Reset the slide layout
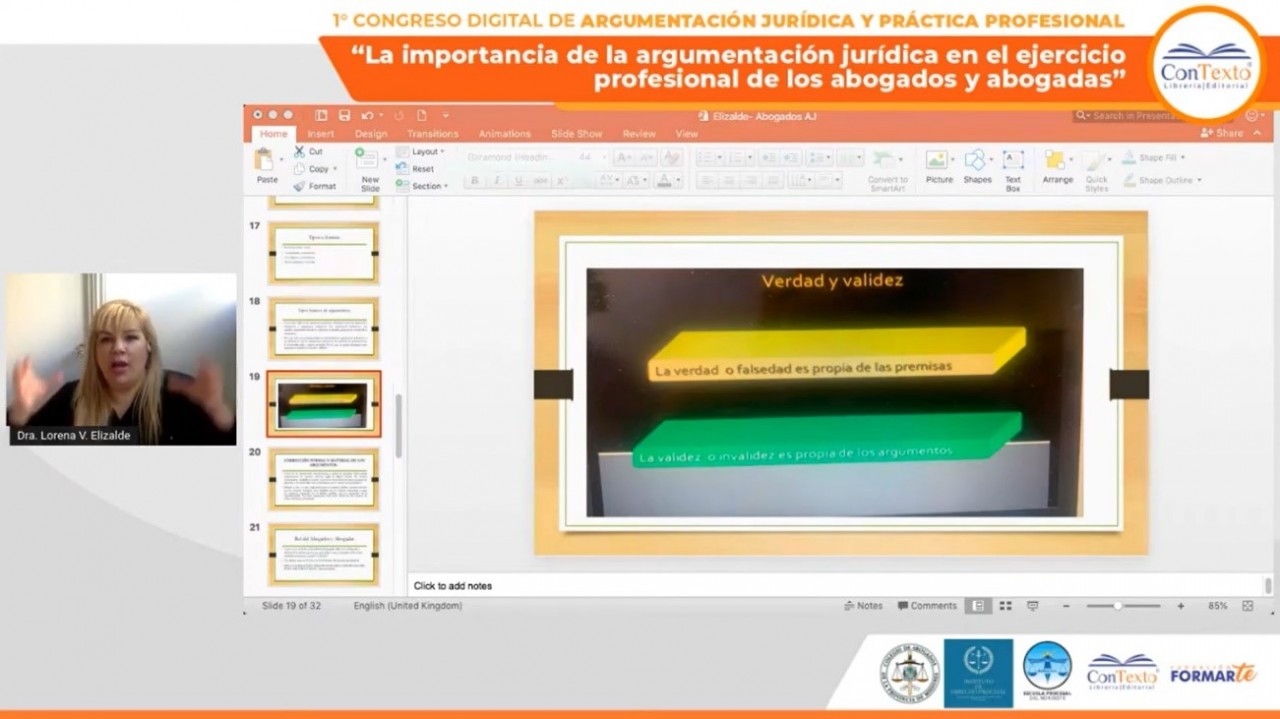The width and height of the screenshot is (1280, 719). click(x=416, y=169)
